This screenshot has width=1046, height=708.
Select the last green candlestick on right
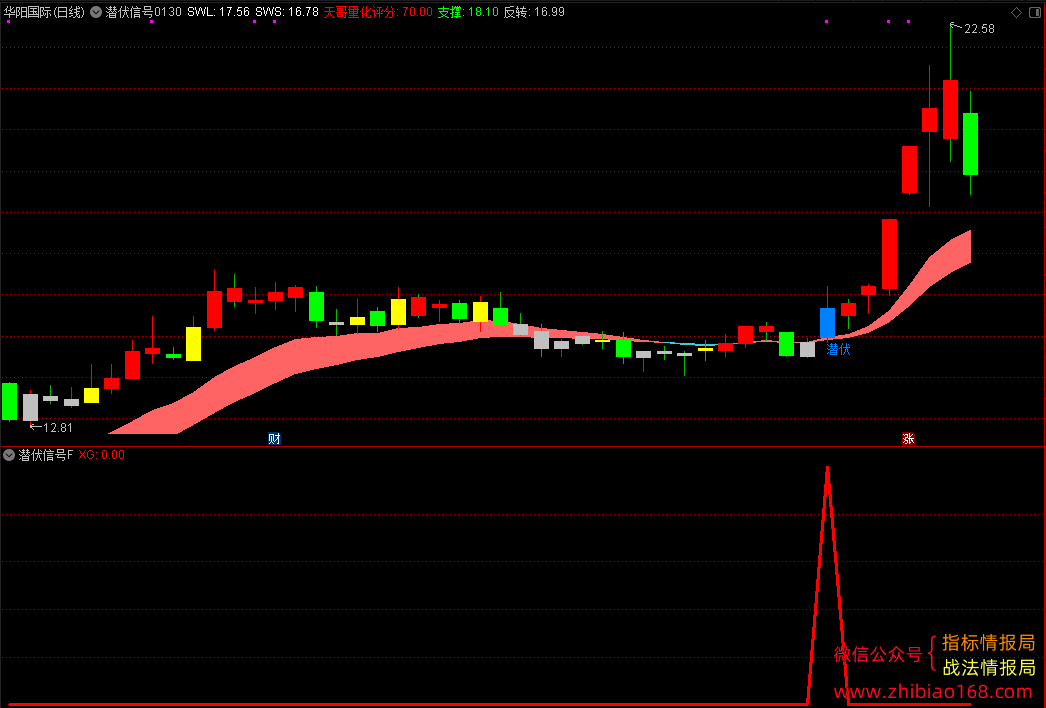(x=971, y=143)
